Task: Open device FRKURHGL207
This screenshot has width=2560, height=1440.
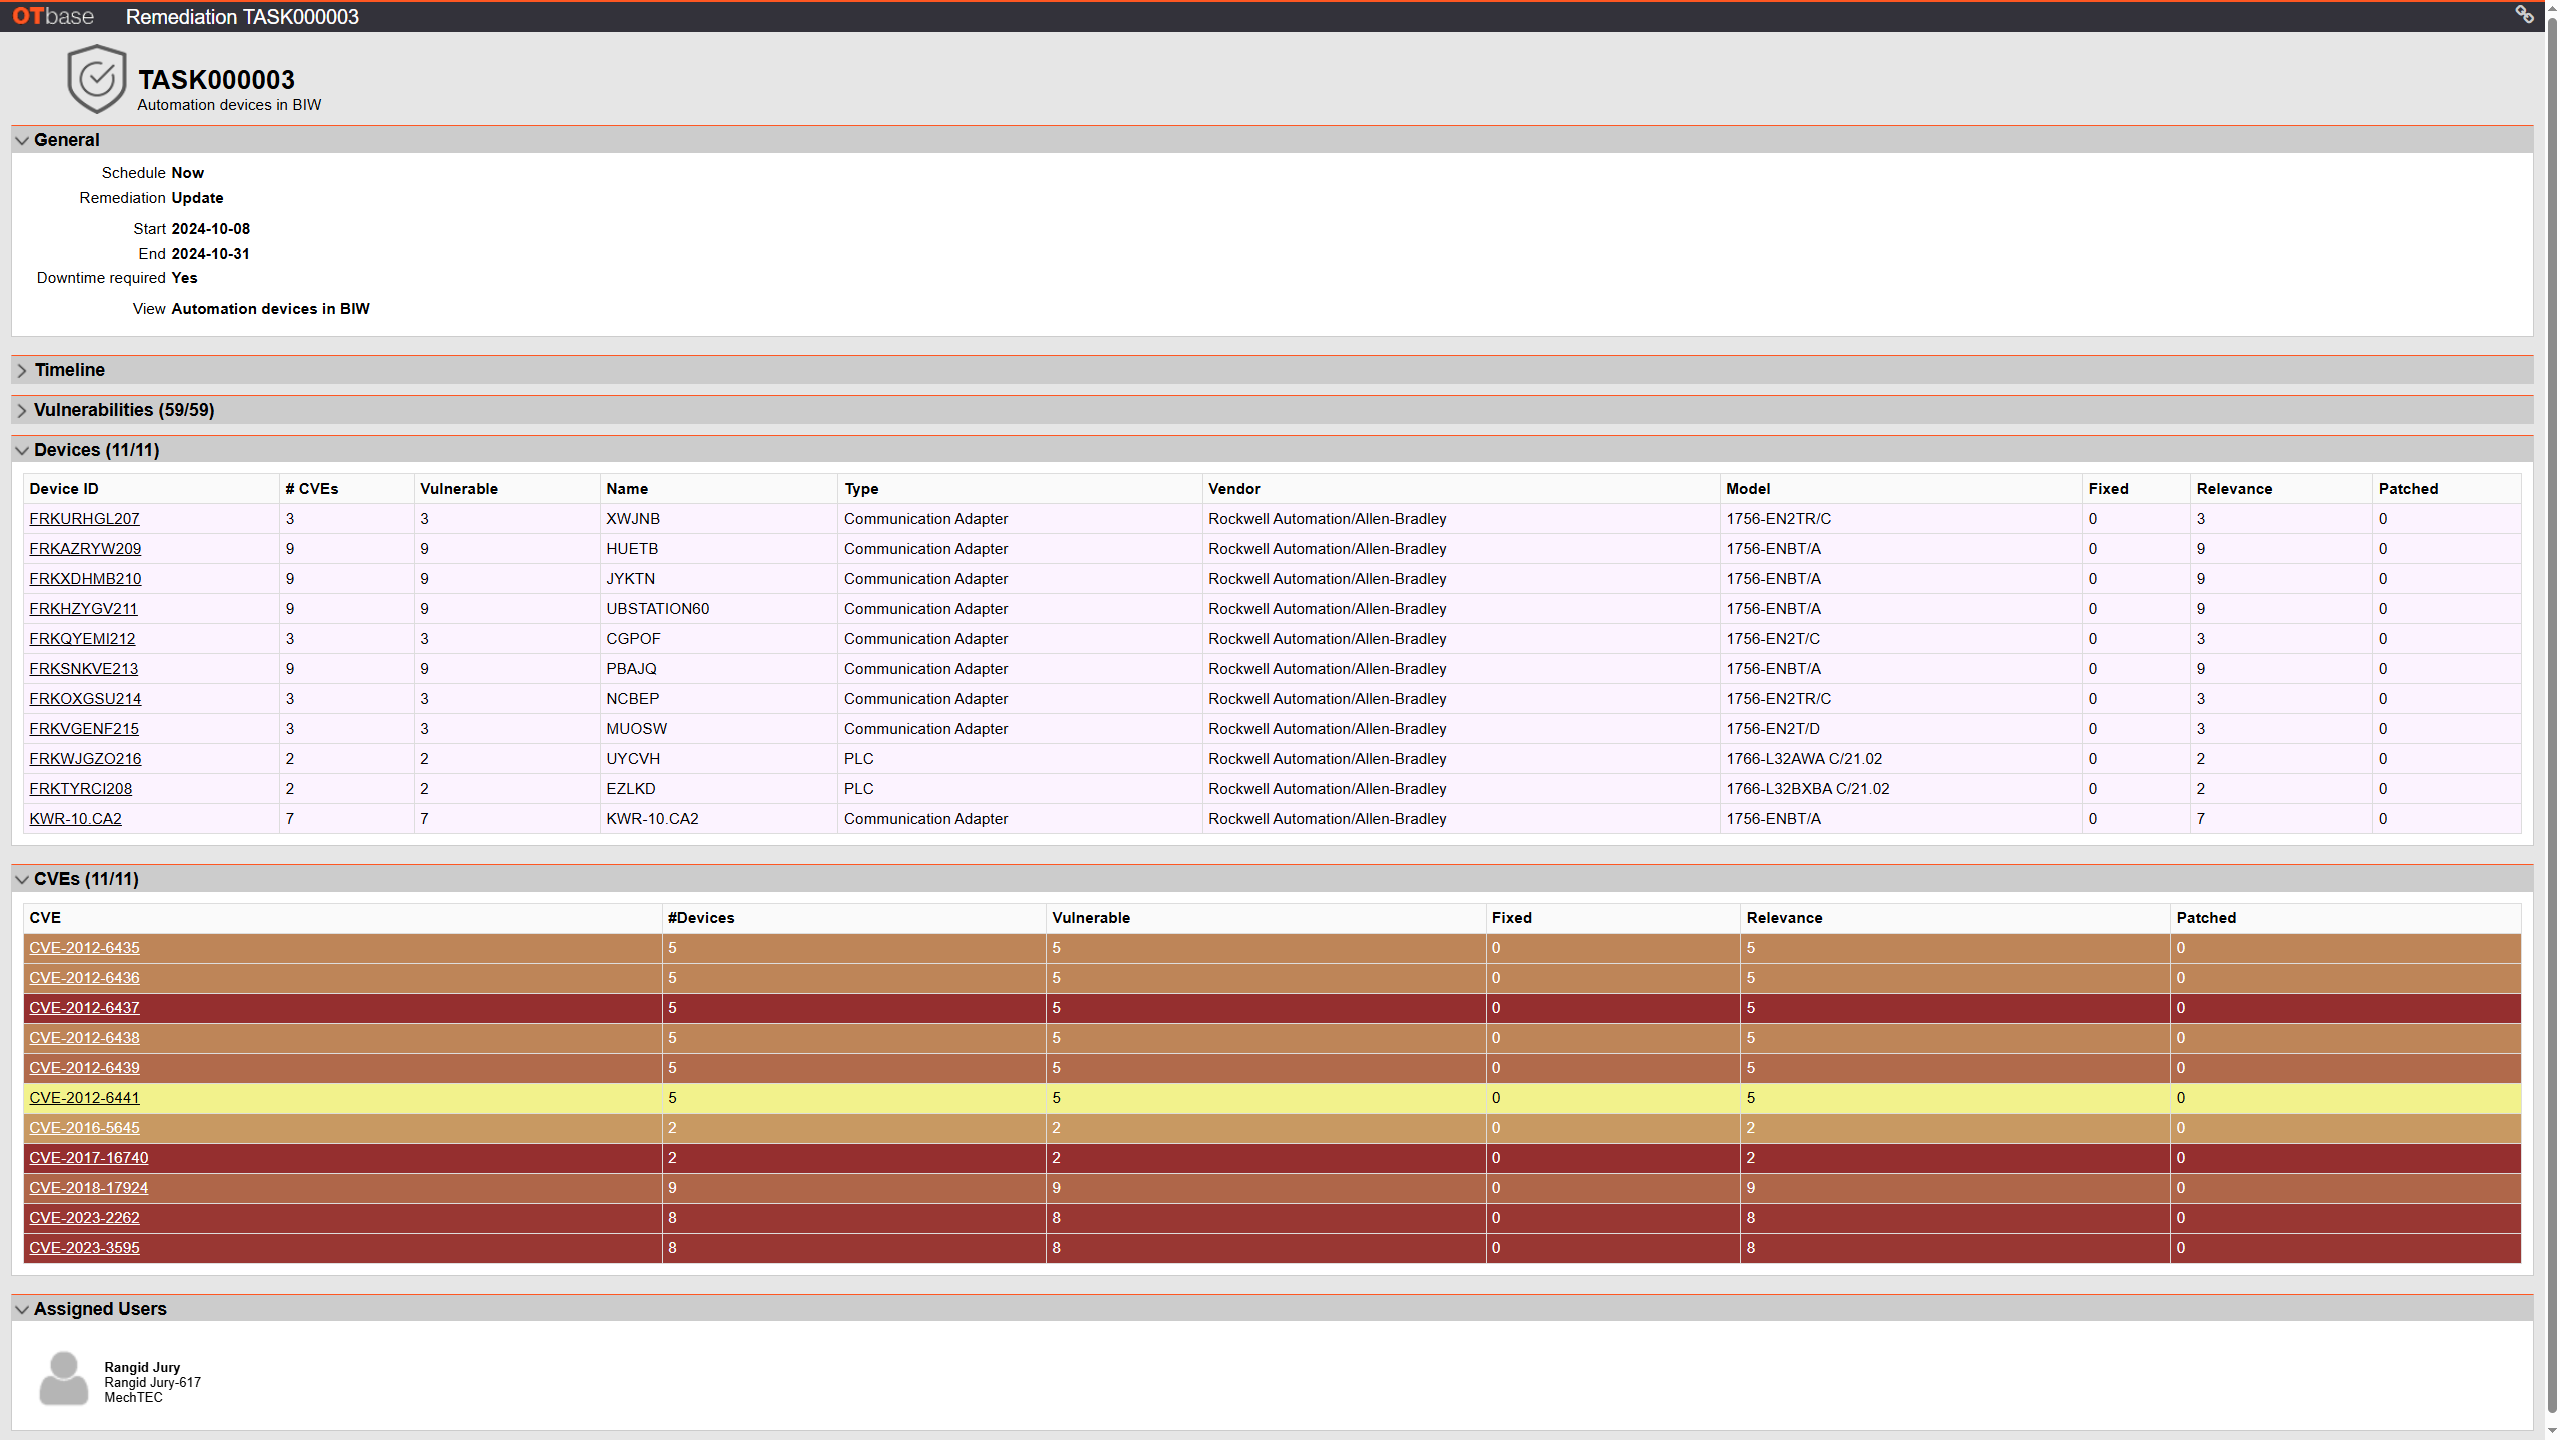Action: pos(84,519)
